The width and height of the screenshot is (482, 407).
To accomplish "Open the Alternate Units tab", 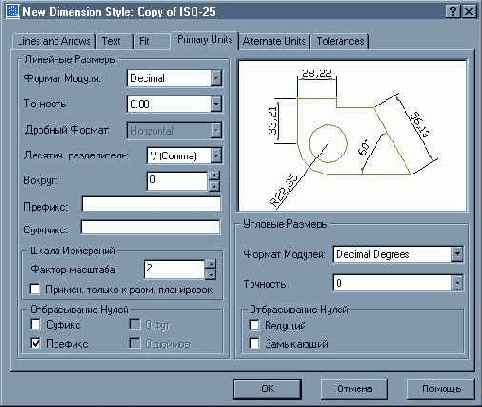I will [x=274, y=41].
